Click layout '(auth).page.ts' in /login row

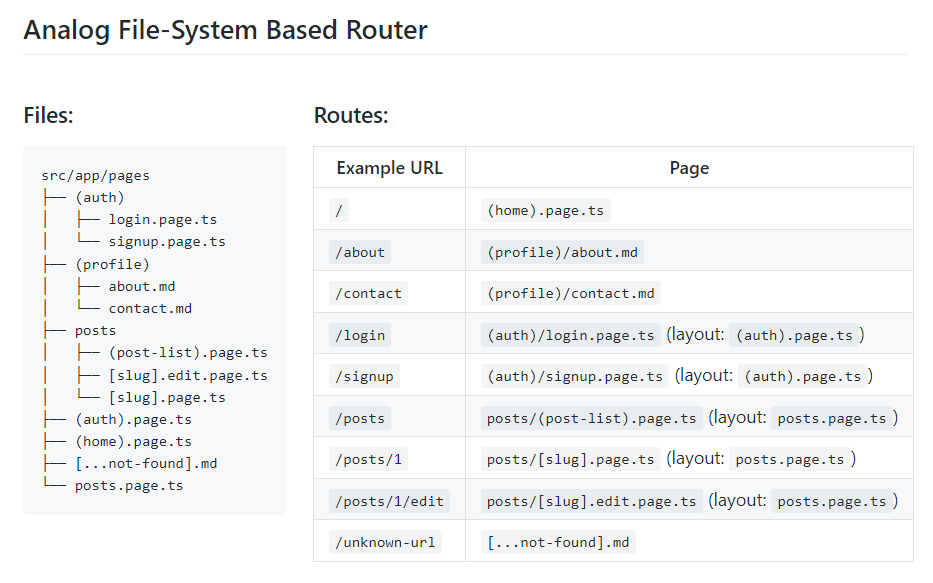(x=794, y=336)
